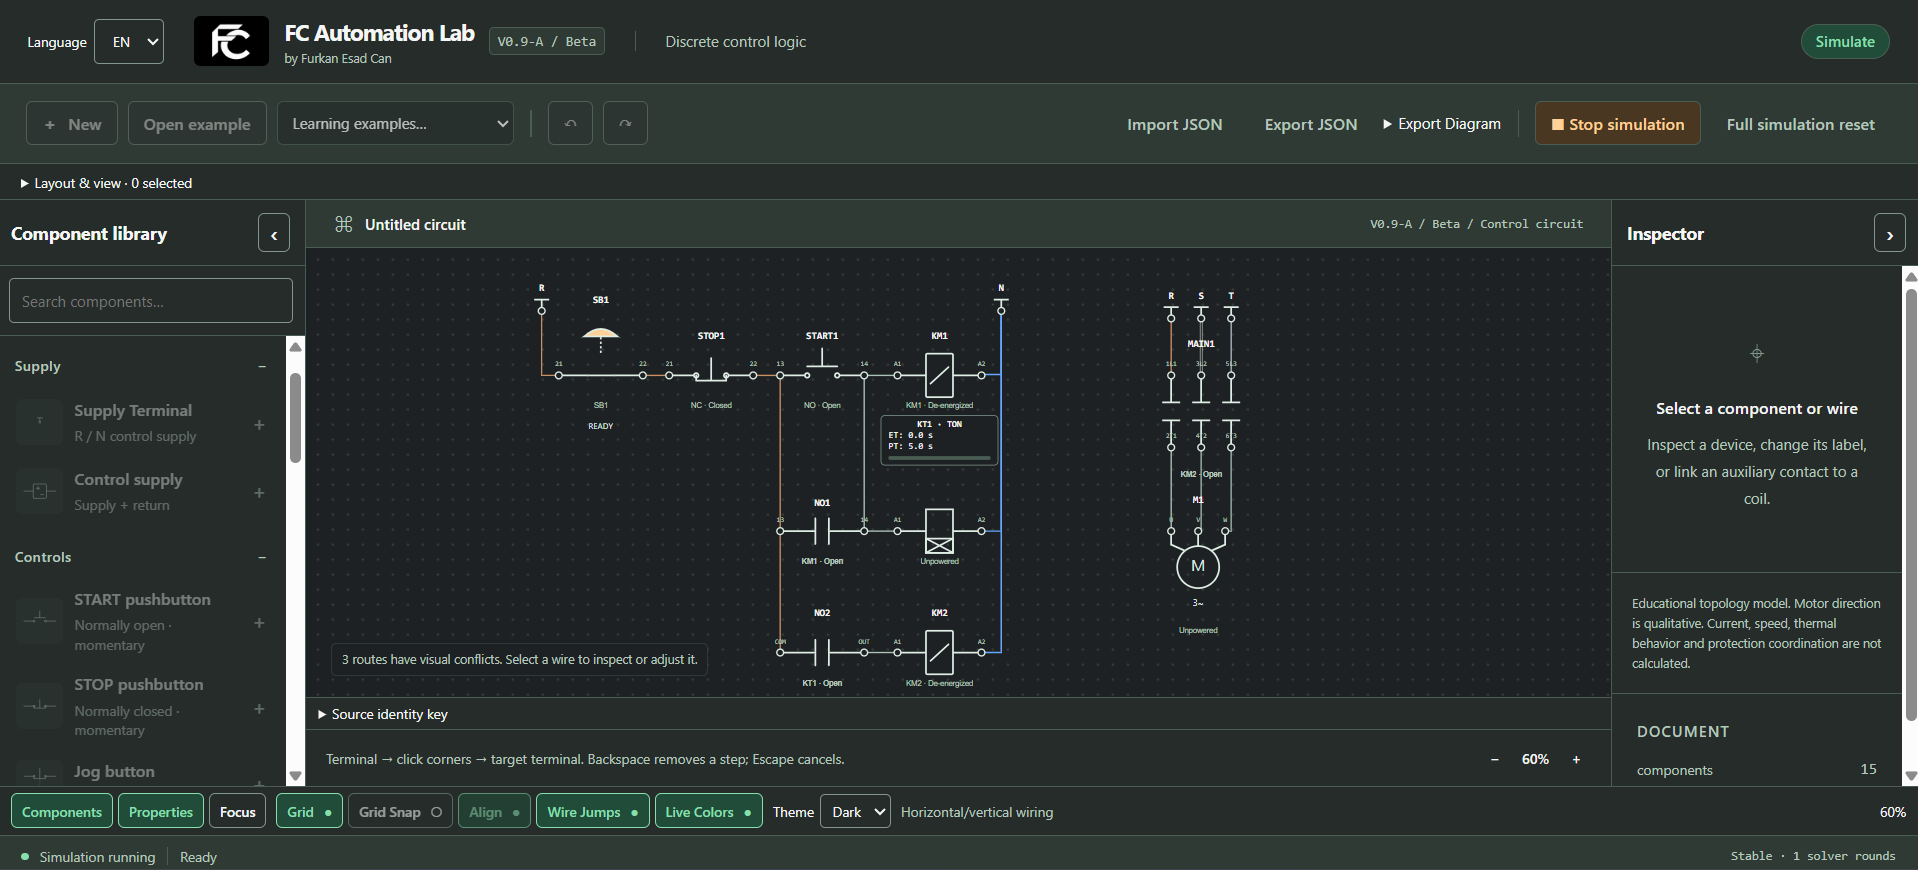Toggle Live Colors
Image resolution: width=1918 pixels, height=870 pixels.
708,812
